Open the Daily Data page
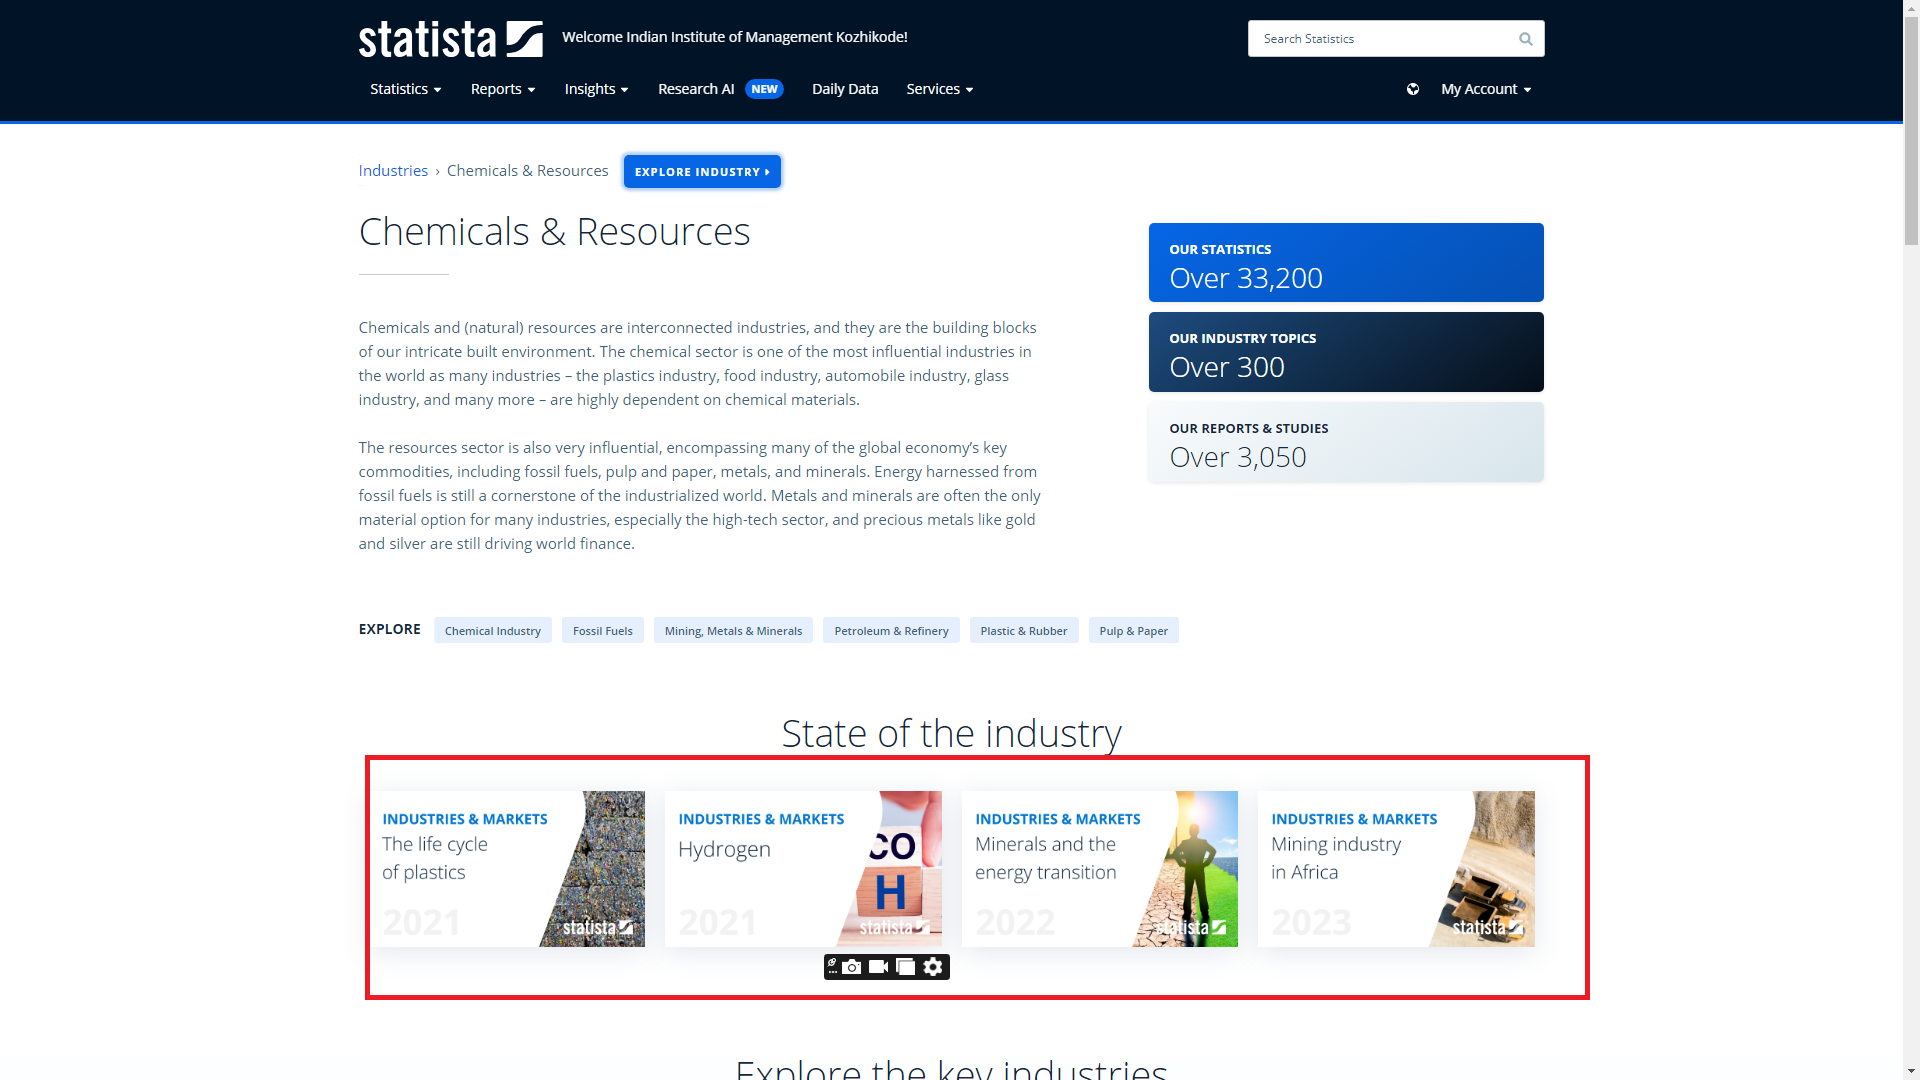Image resolution: width=1920 pixels, height=1080 pixels. tap(845, 89)
